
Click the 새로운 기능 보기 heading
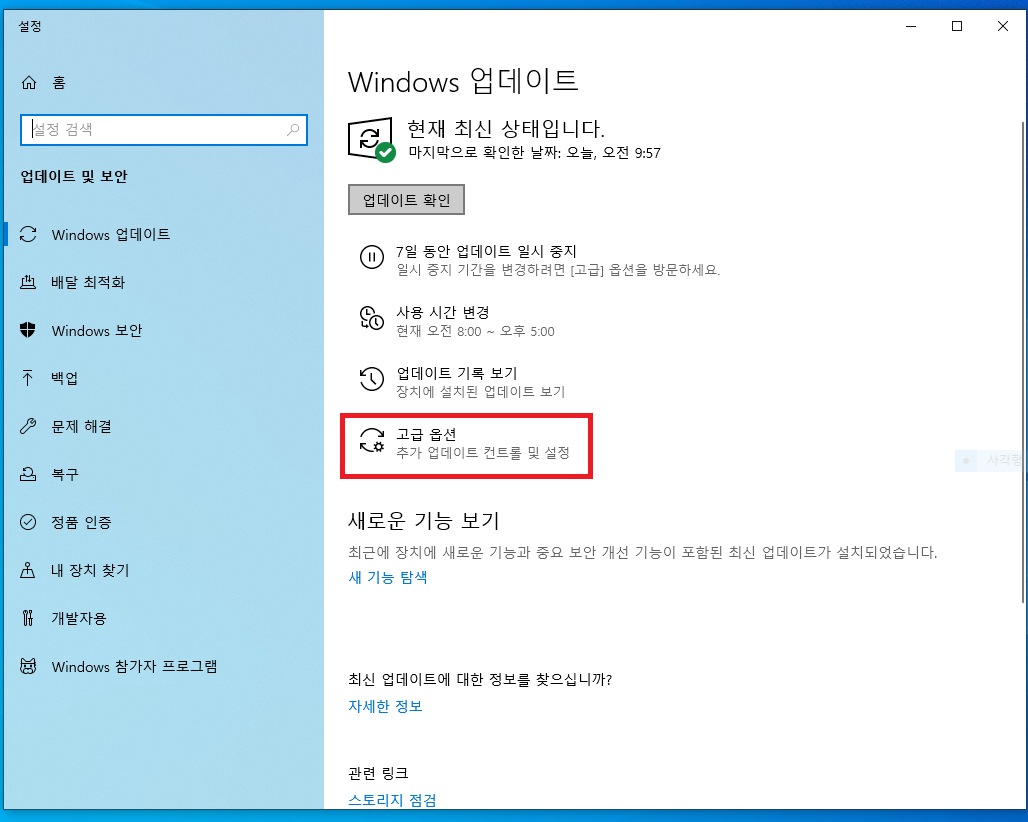424,521
